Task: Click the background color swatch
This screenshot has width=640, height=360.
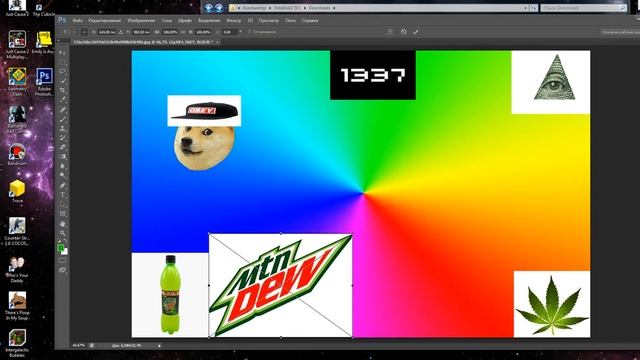Action: click(x=65, y=252)
